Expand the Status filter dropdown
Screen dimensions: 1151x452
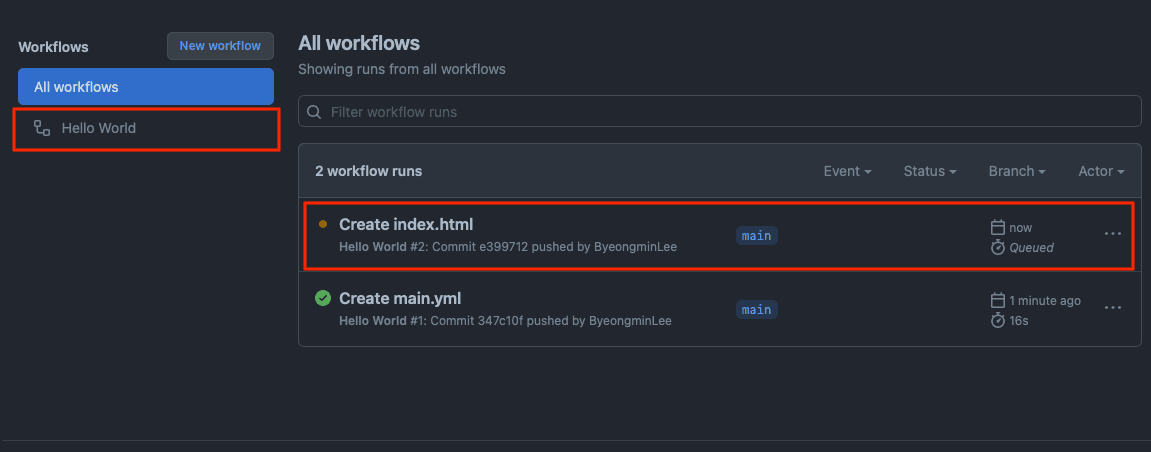tap(930, 171)
